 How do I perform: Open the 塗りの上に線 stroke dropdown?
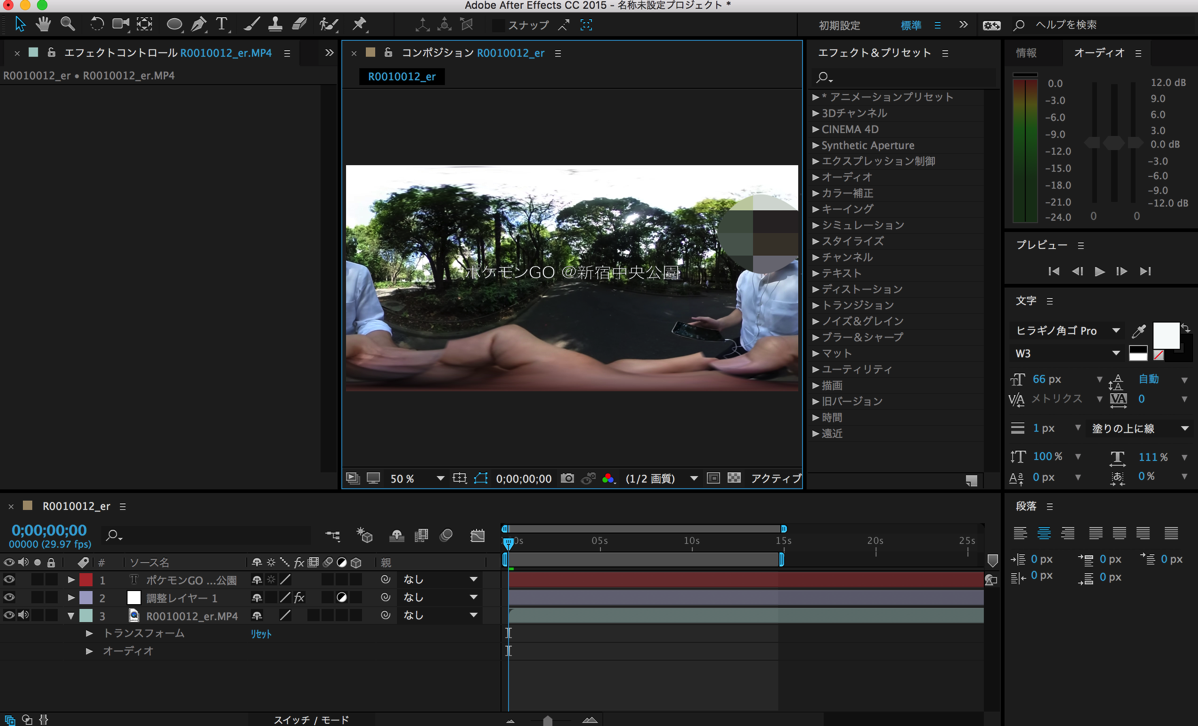tap(1139, 429)
